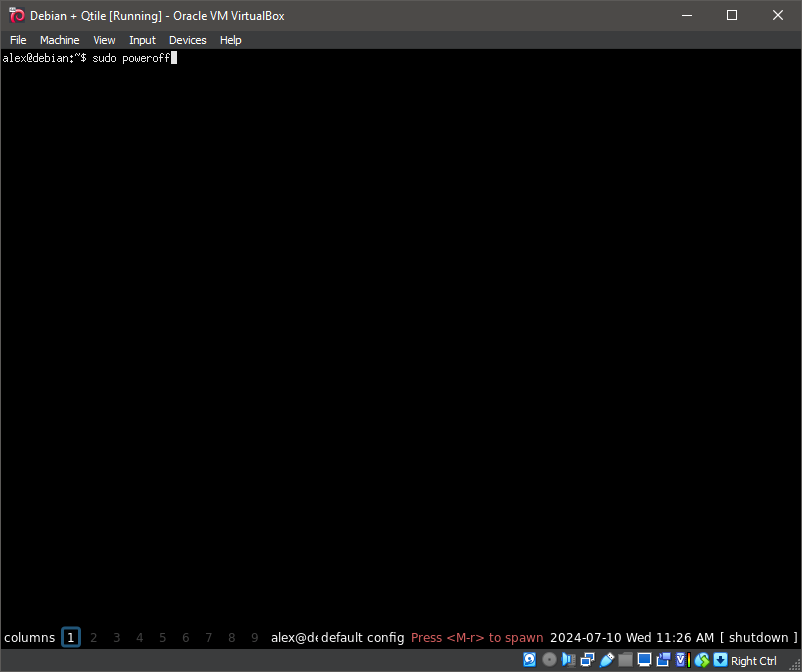Open the Devices menu
Viewport: 802px width, 672px height.
point(187,40)
